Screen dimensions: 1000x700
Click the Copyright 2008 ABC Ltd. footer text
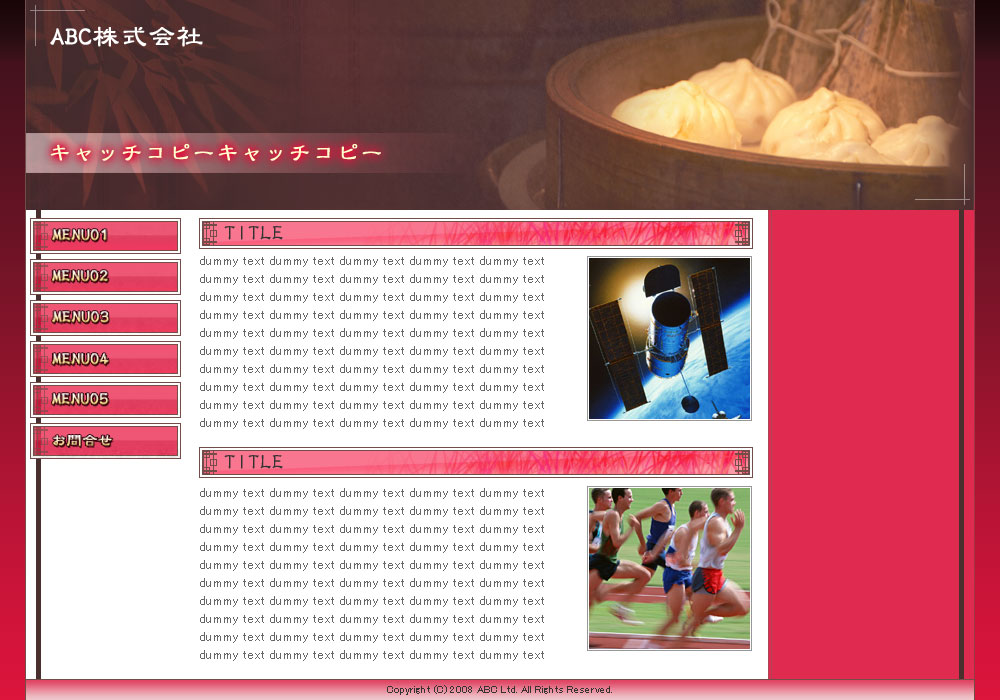pos(499,690)
